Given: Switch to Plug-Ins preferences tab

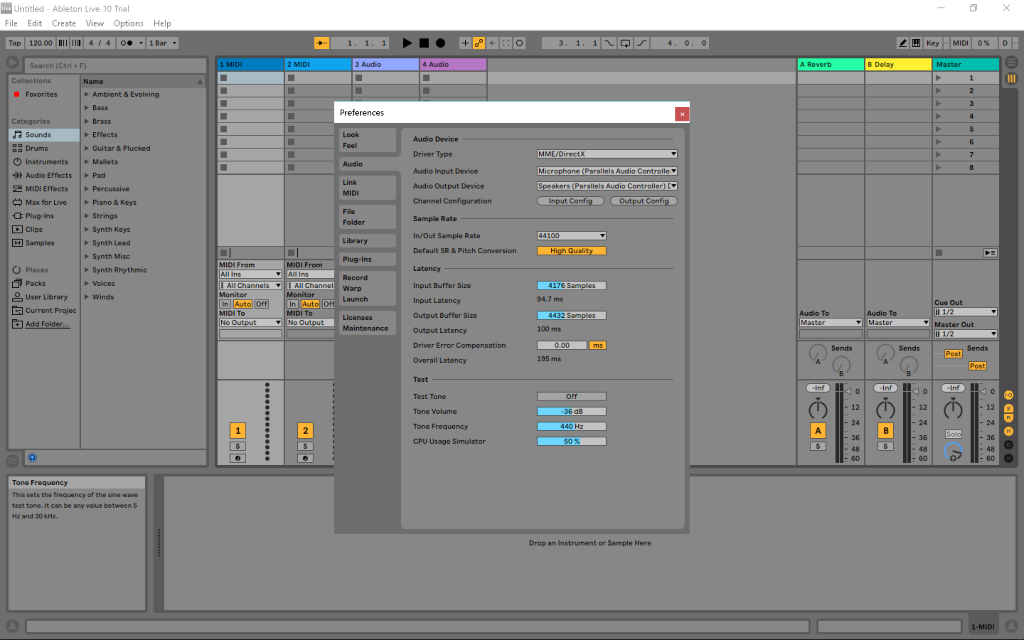Looking at the screenshot, I should click(x=368, y=259).
